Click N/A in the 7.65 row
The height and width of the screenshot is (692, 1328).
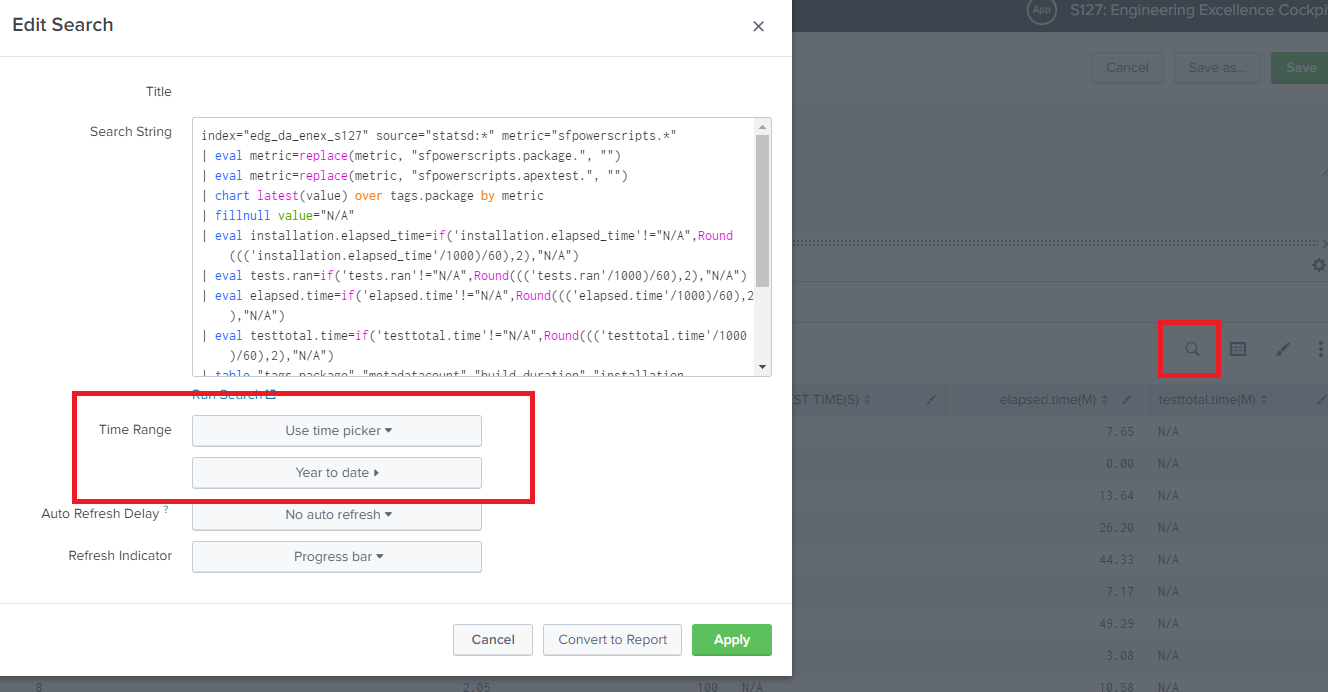click(x=1169, y=432)
